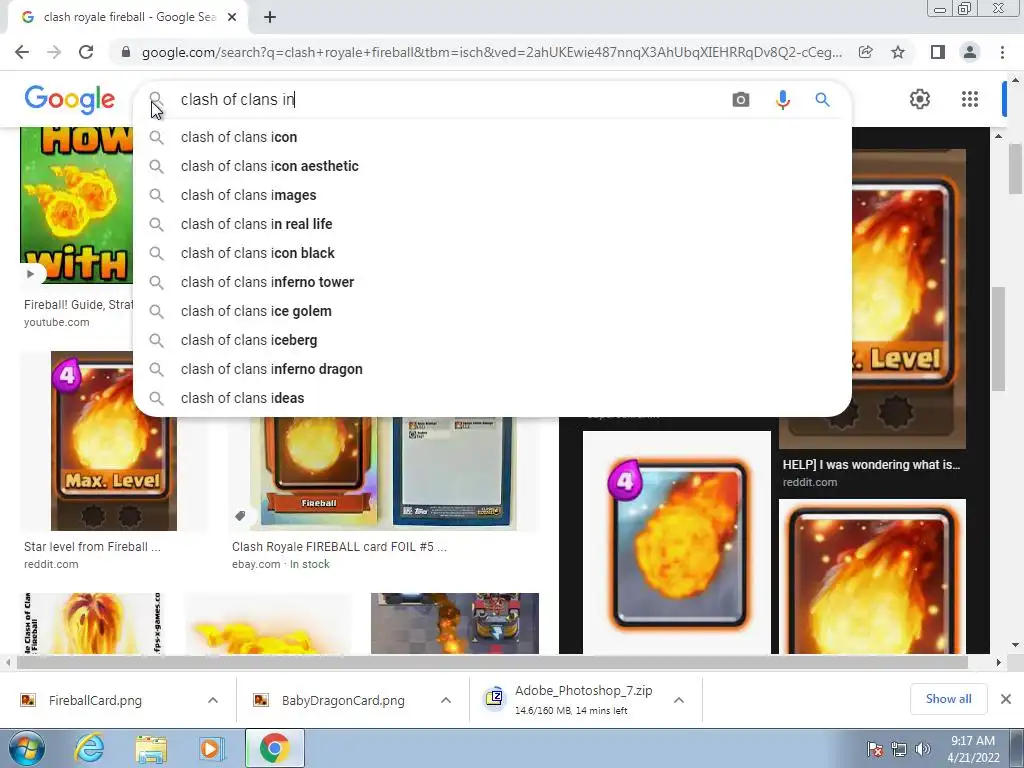Expand options for BabyDragonCard.png download
This screenshot has width=1024, height=768.
coord(446,700)
